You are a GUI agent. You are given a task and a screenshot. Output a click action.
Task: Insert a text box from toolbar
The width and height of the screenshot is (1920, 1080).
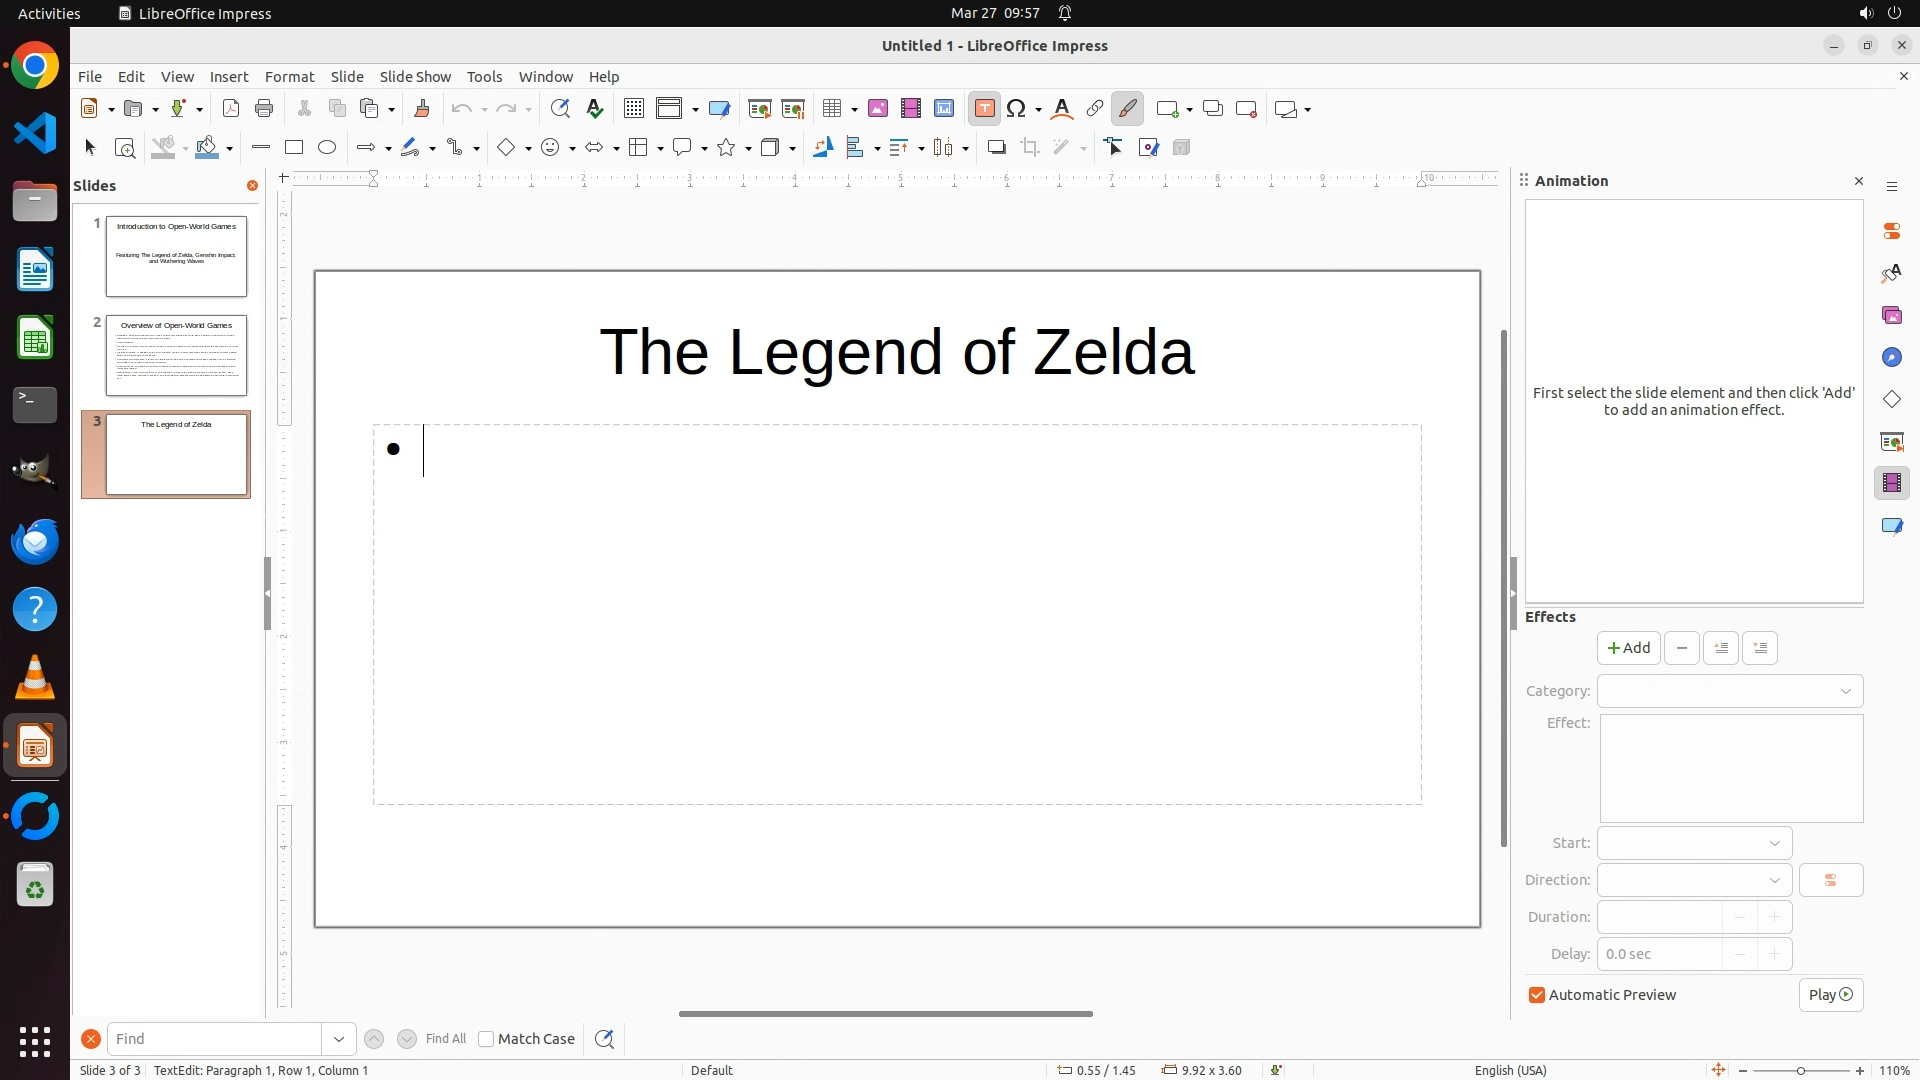click(x=984, y=109)
